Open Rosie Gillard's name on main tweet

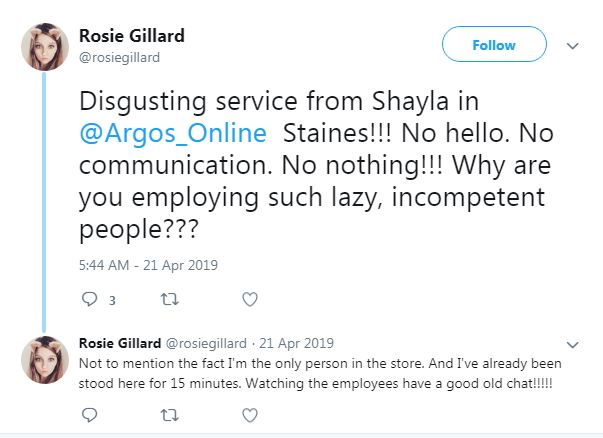tap(131, 36)
